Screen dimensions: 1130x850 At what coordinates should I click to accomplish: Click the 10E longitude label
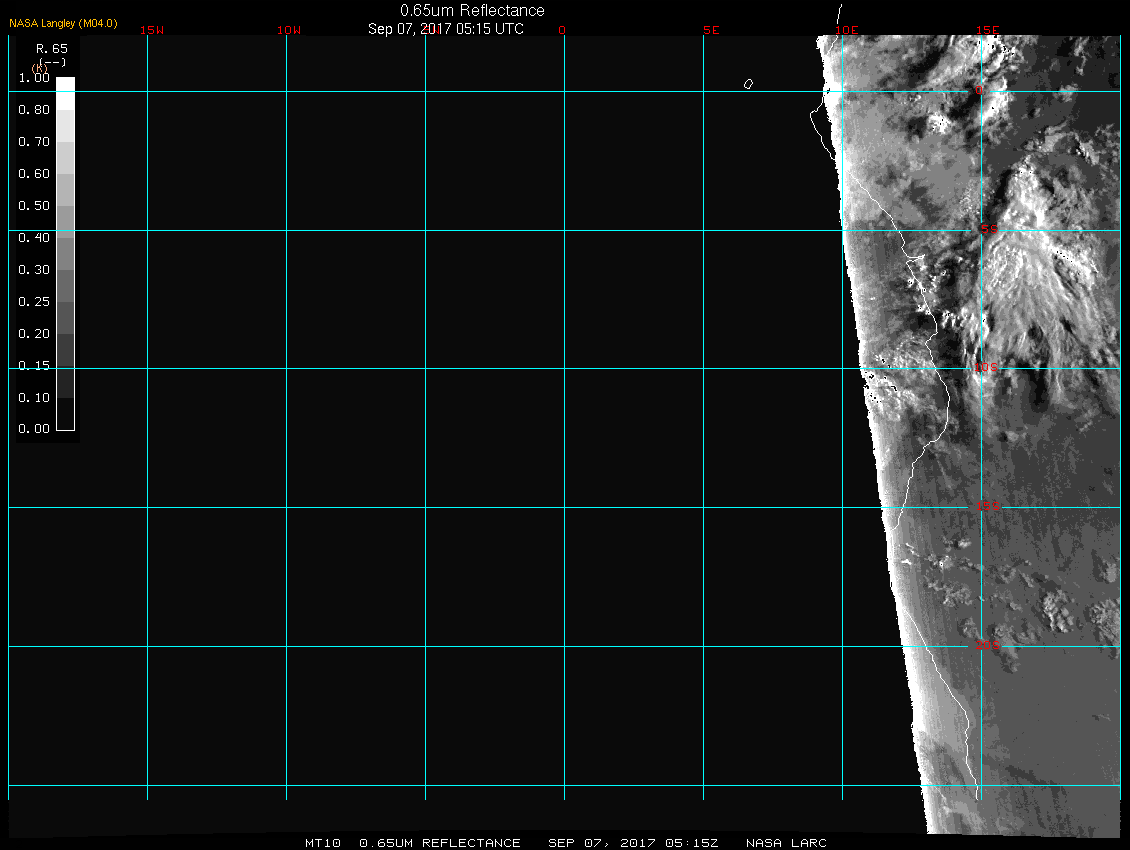point(847,30)
